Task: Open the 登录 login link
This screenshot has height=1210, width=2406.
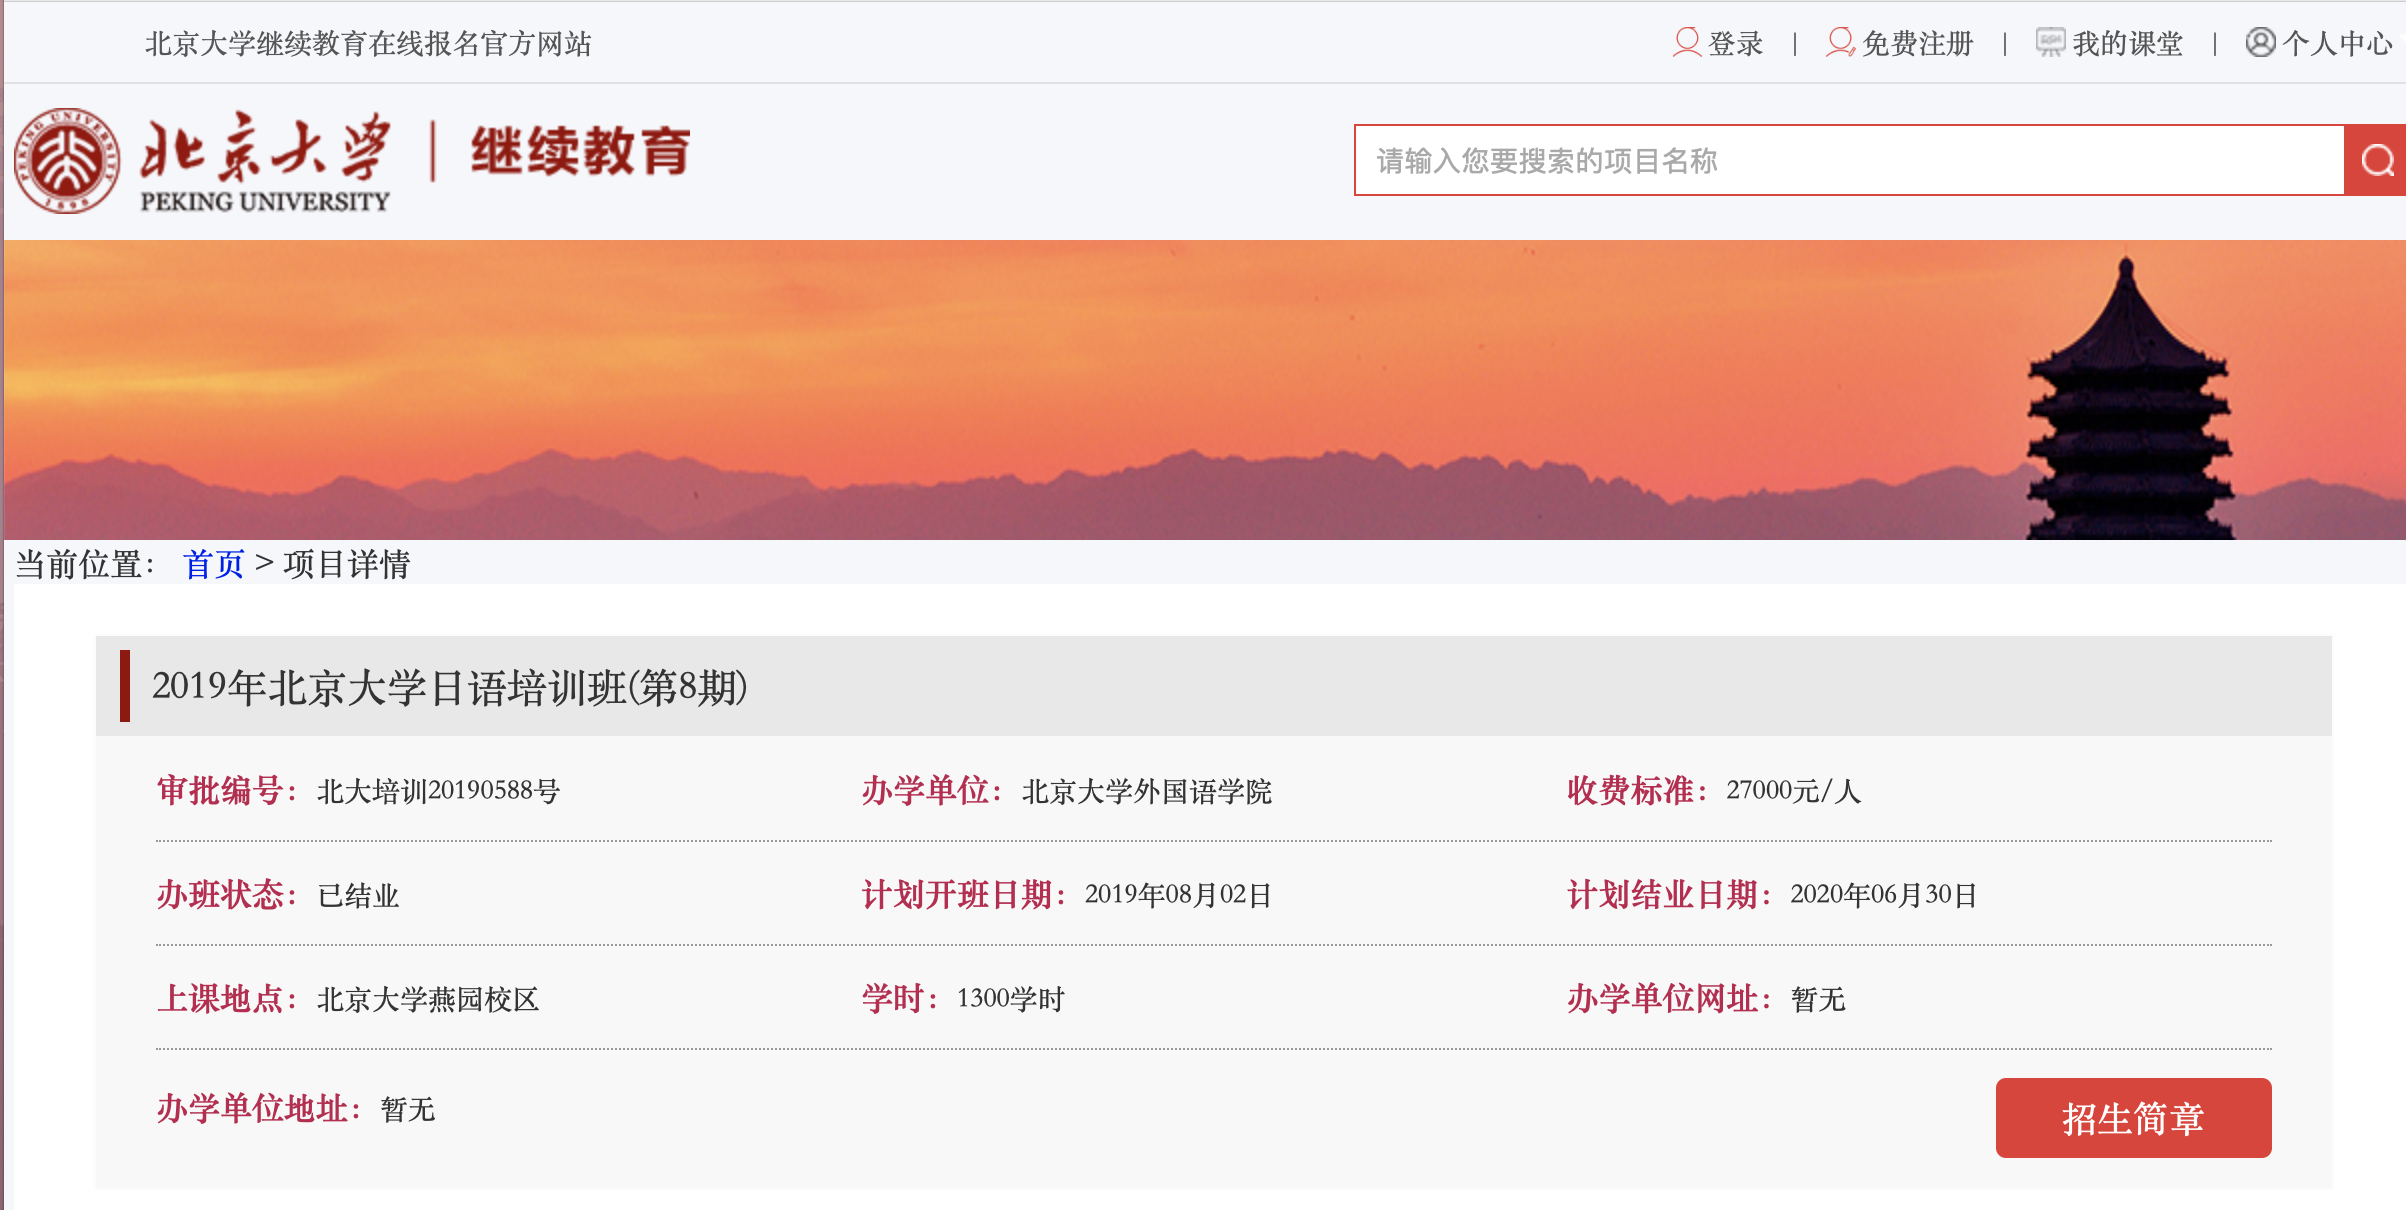Action: coord(1736,44)
